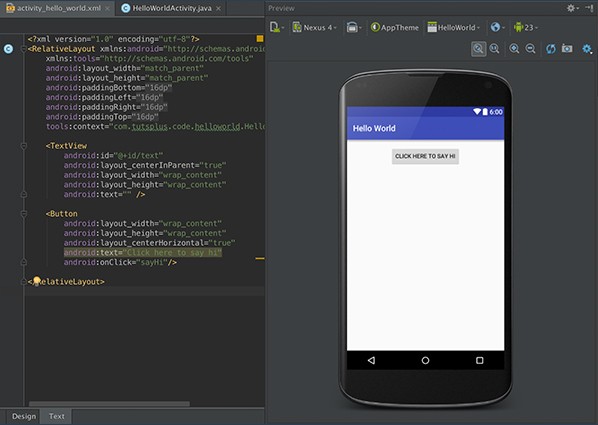The width and height of the screenshot is (598, 425).
Task: Click the CLICK HERE TO SAY HI button
Action: click(x=425, y=156)
